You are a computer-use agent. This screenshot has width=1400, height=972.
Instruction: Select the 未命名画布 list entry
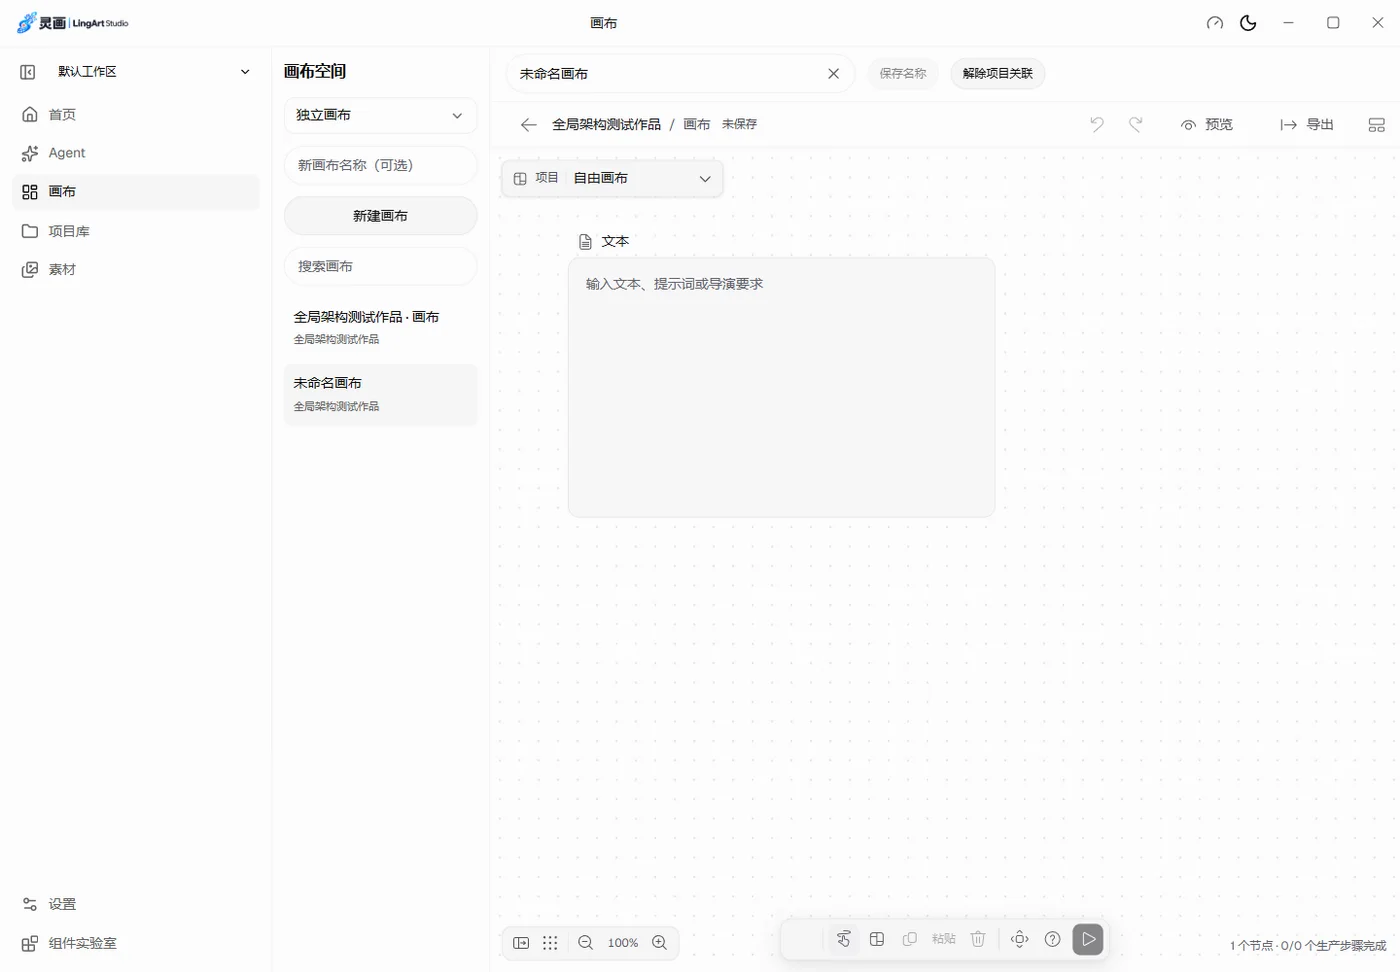coord(380,394)
